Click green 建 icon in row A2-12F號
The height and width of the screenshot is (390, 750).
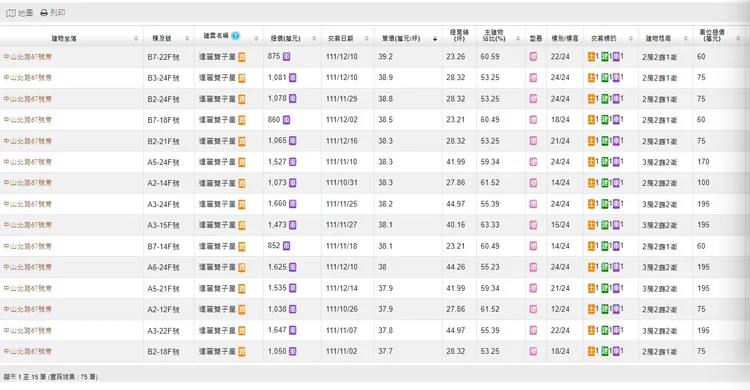tap(605, 309)
